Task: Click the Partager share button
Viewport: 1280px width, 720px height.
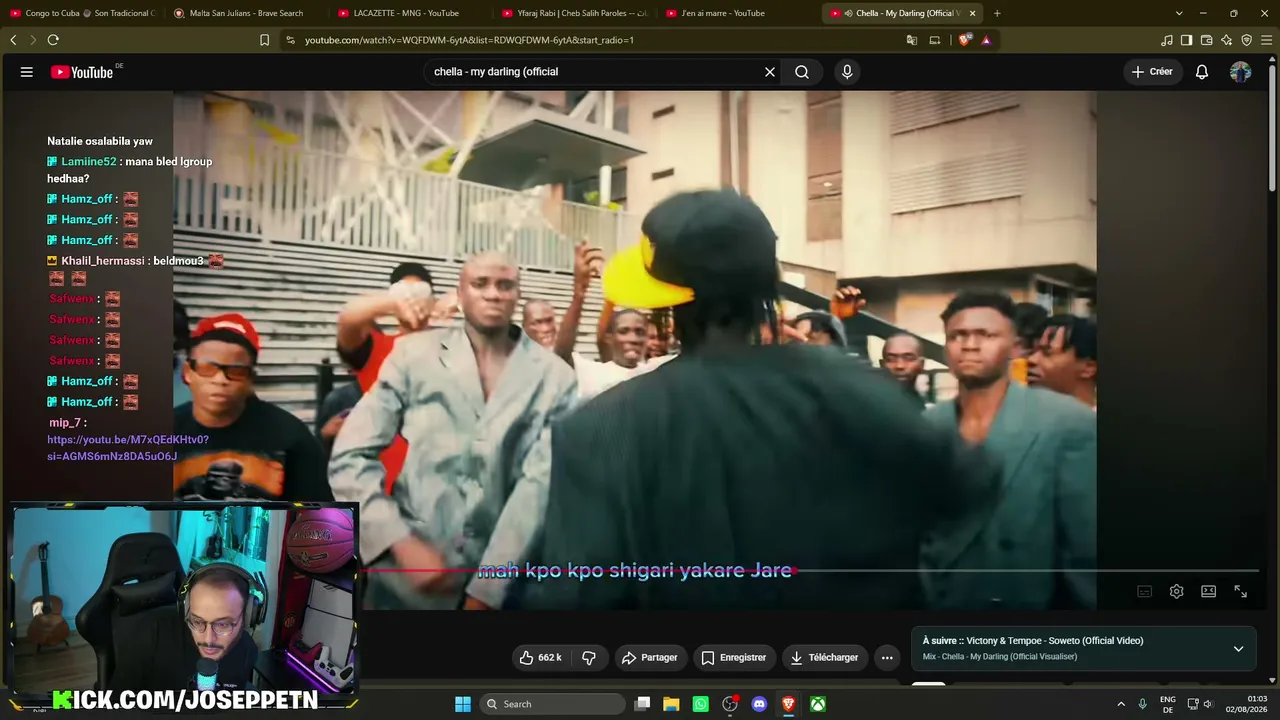Action: pyautogui.click(x=650, y=658)
